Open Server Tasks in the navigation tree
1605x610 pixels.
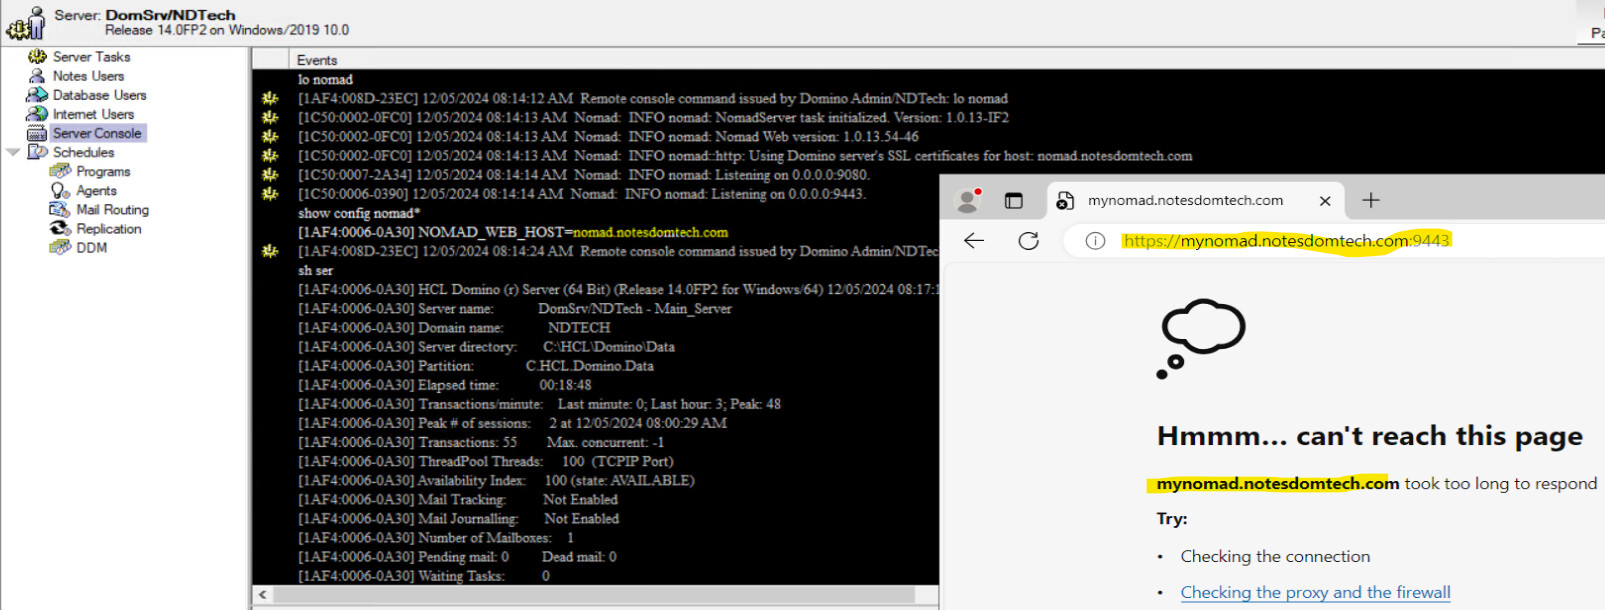(x=91, y=57)
